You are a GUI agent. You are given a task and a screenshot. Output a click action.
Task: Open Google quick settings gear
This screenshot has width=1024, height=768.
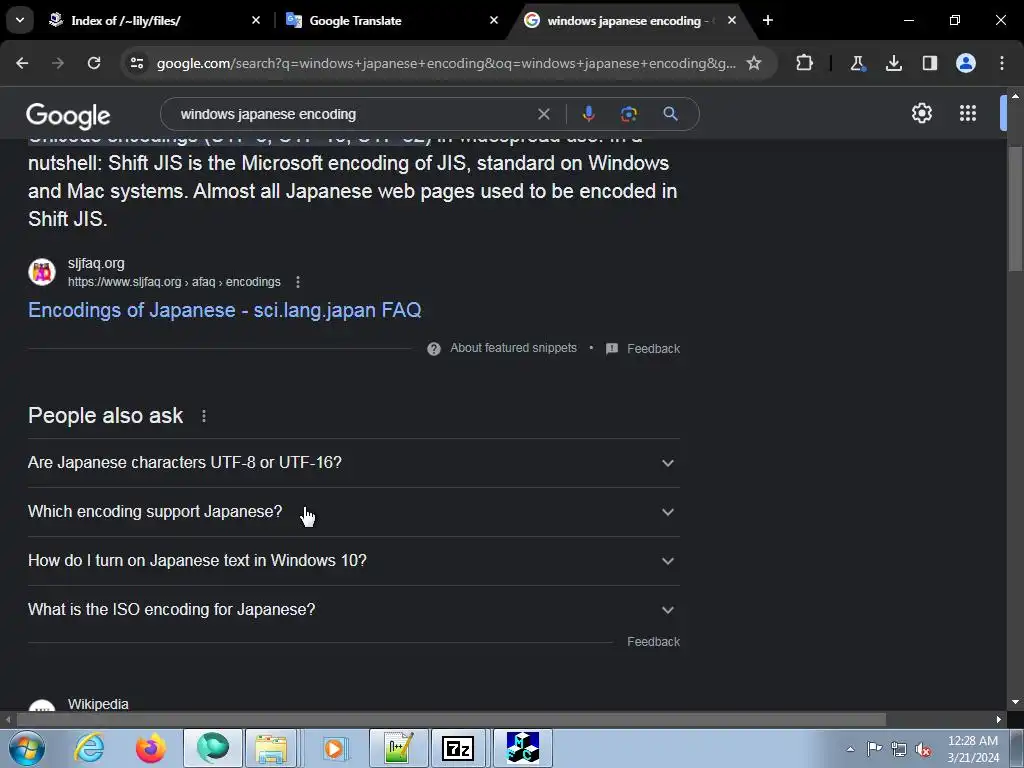tap(921, 113)
